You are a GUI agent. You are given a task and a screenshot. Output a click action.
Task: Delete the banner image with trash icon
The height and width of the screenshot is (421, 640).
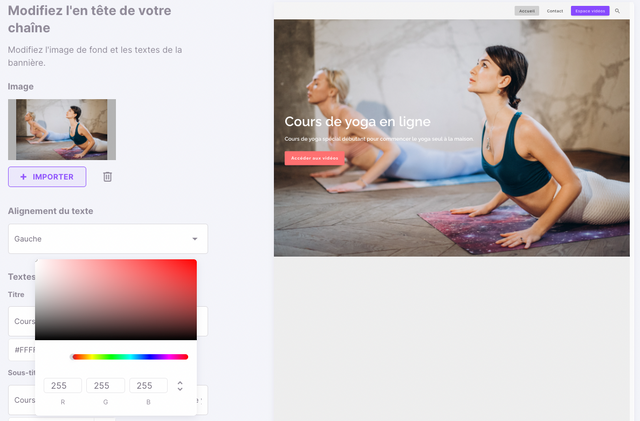coord(107,177)
